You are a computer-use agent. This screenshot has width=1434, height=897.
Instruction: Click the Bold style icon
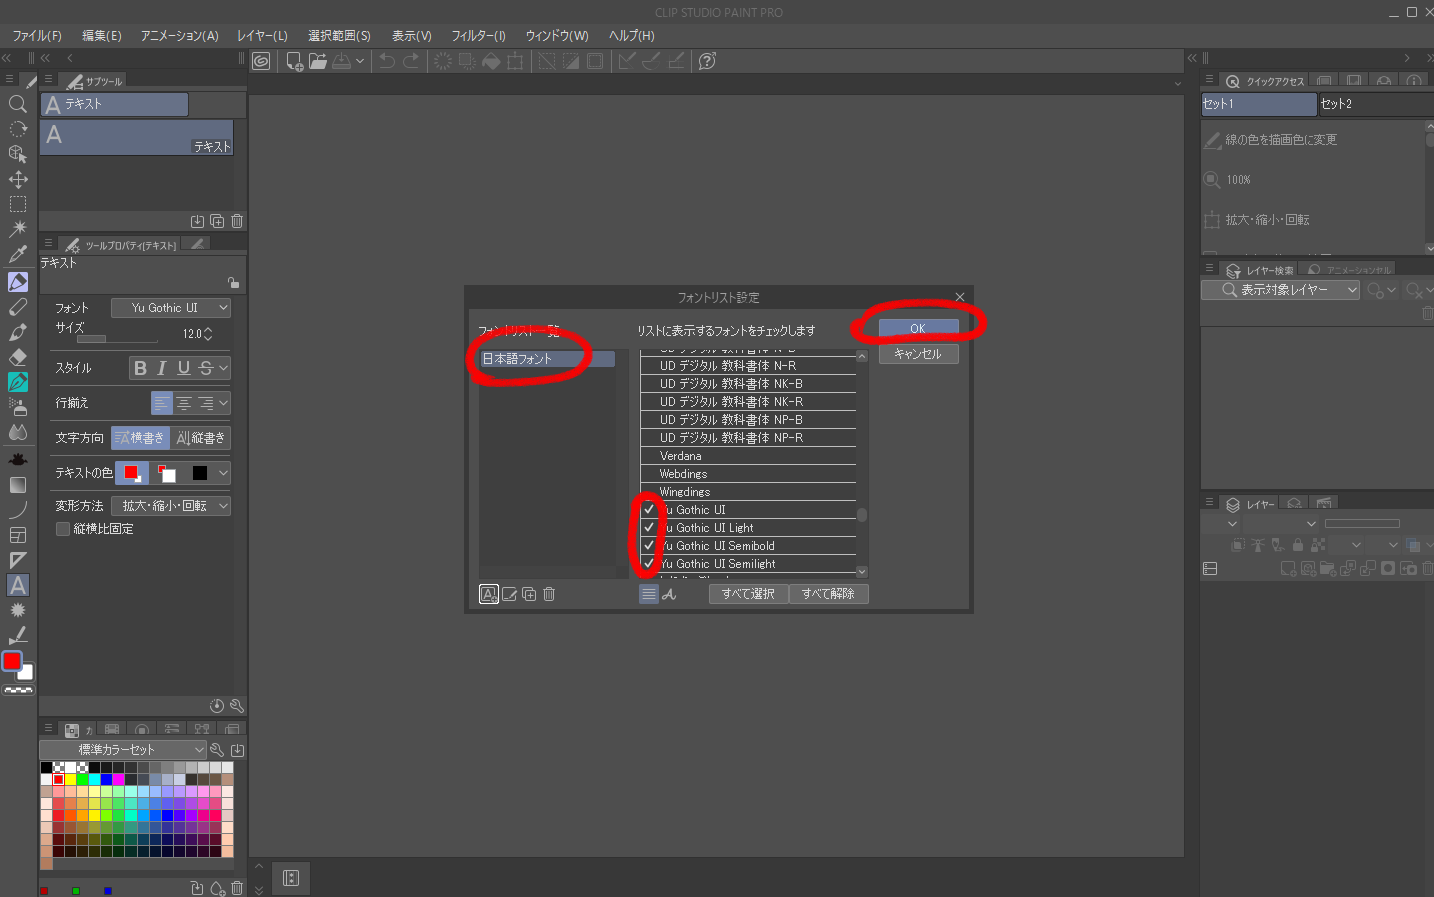click(140, 368)
